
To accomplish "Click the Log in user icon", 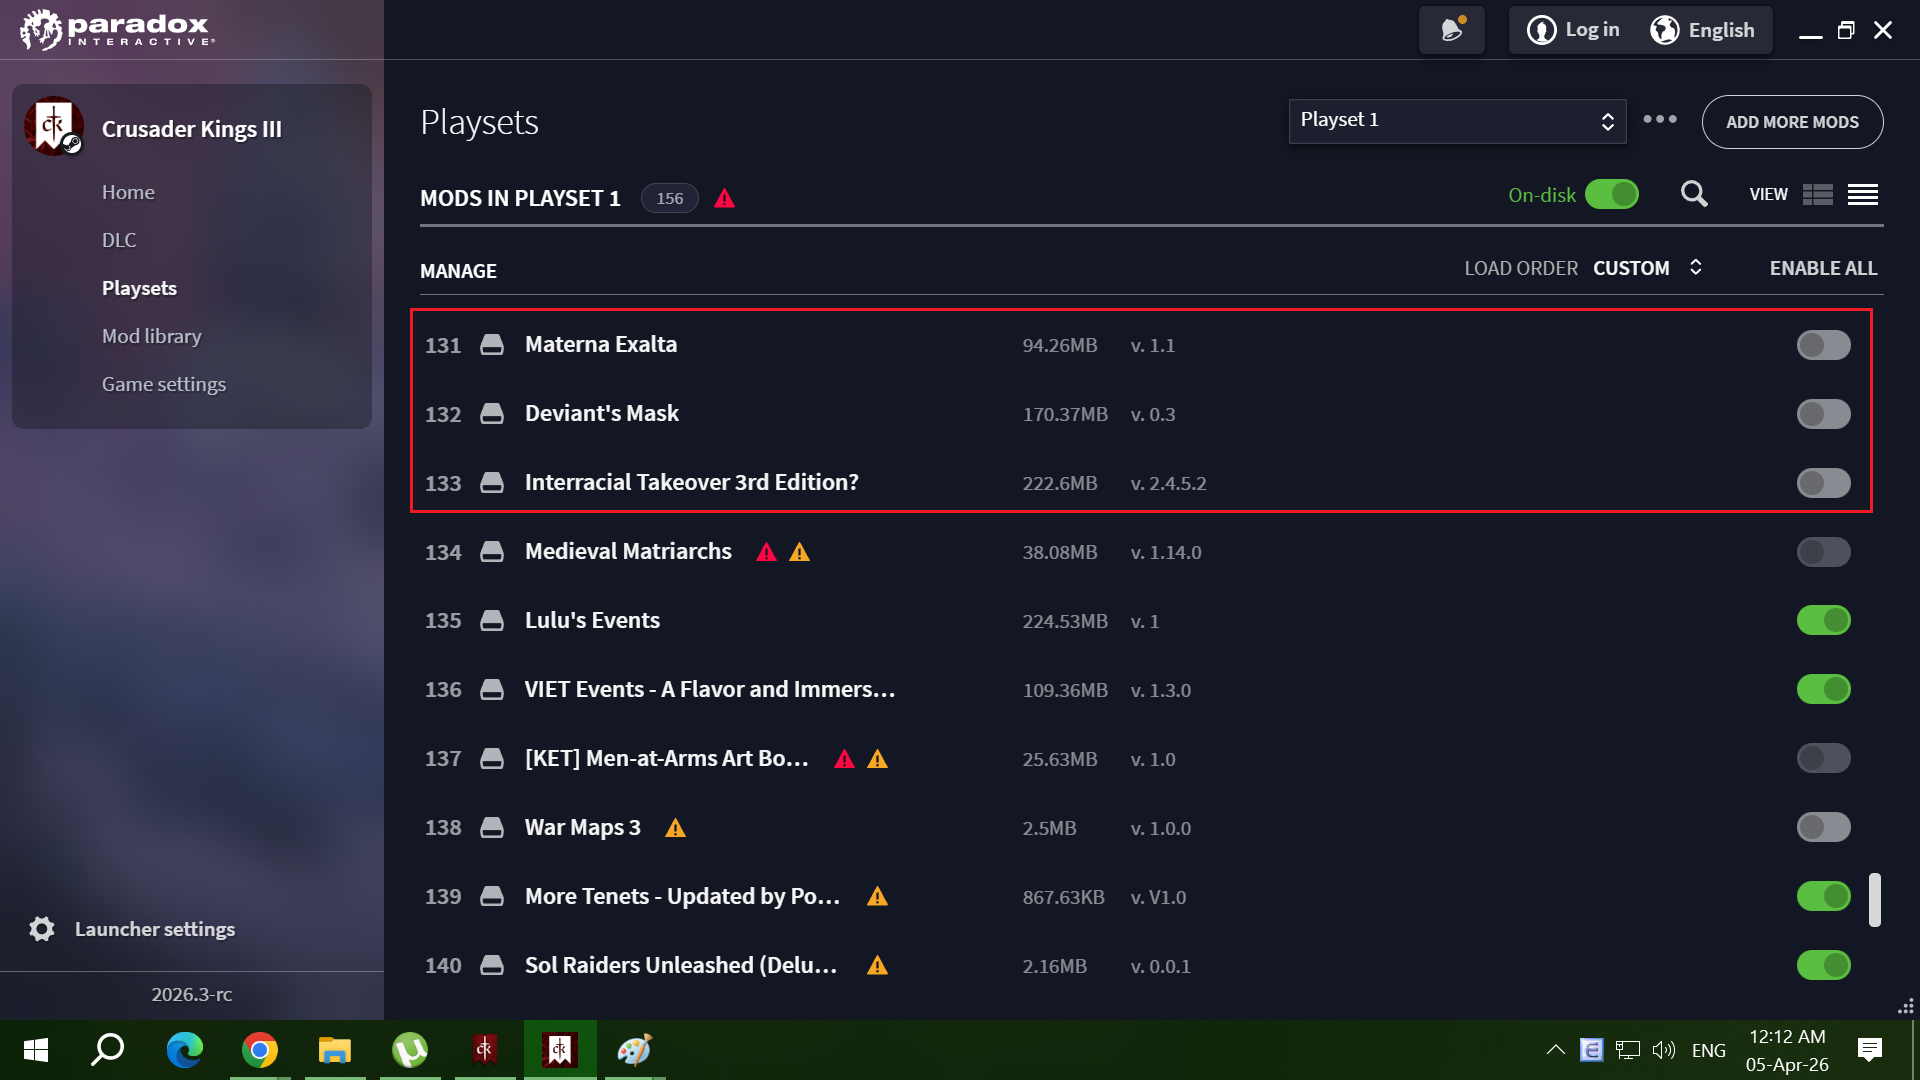I will tap(1541, 30).
